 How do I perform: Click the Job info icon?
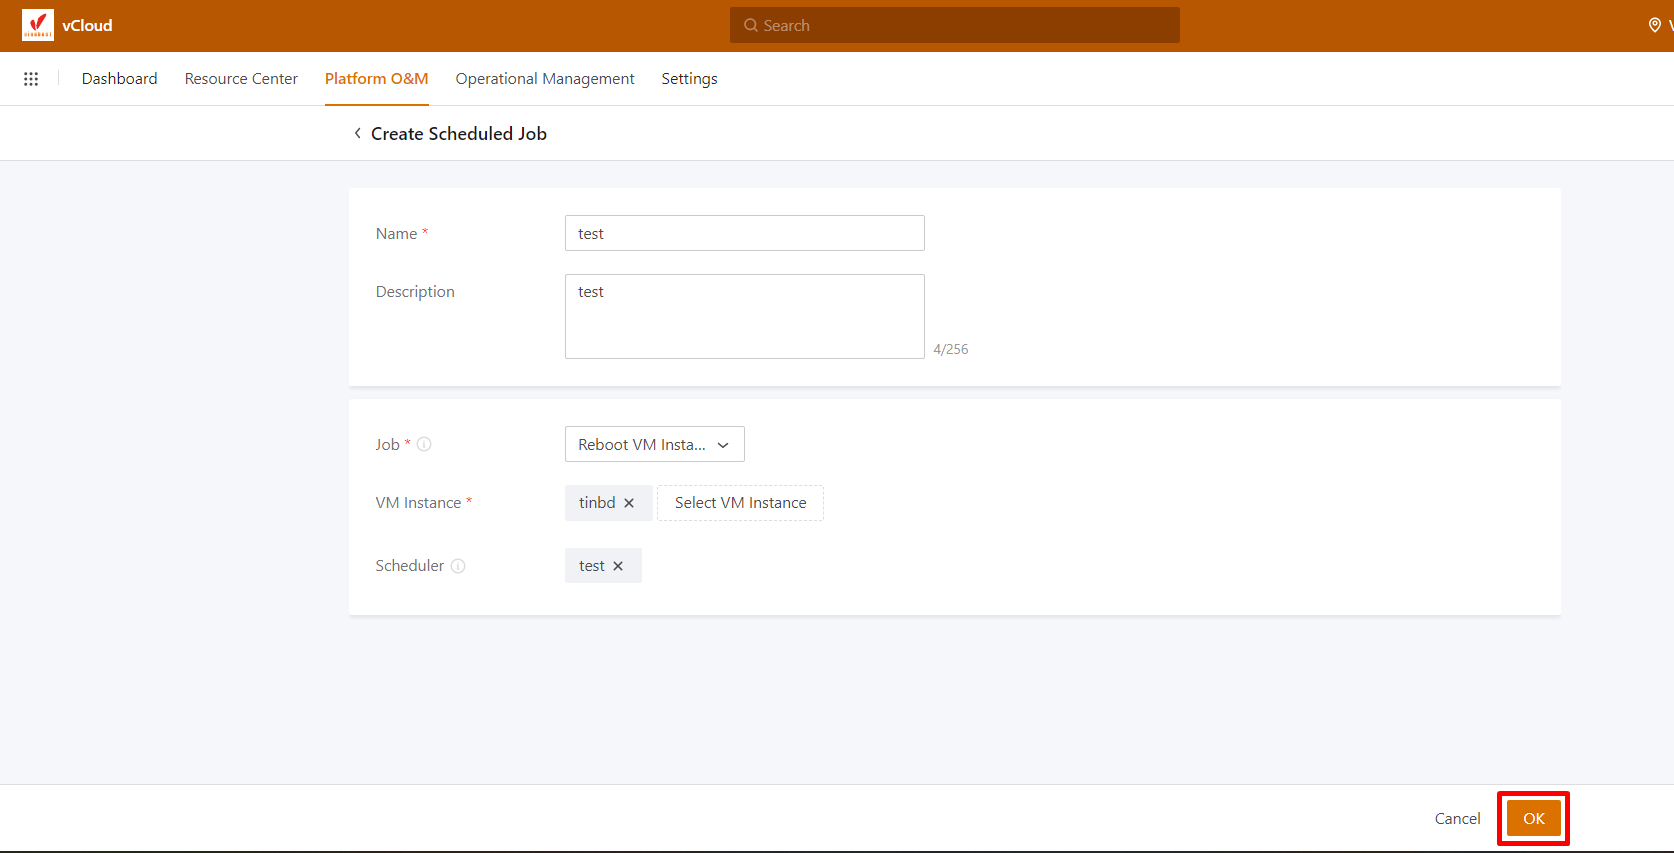pos(424,444)
